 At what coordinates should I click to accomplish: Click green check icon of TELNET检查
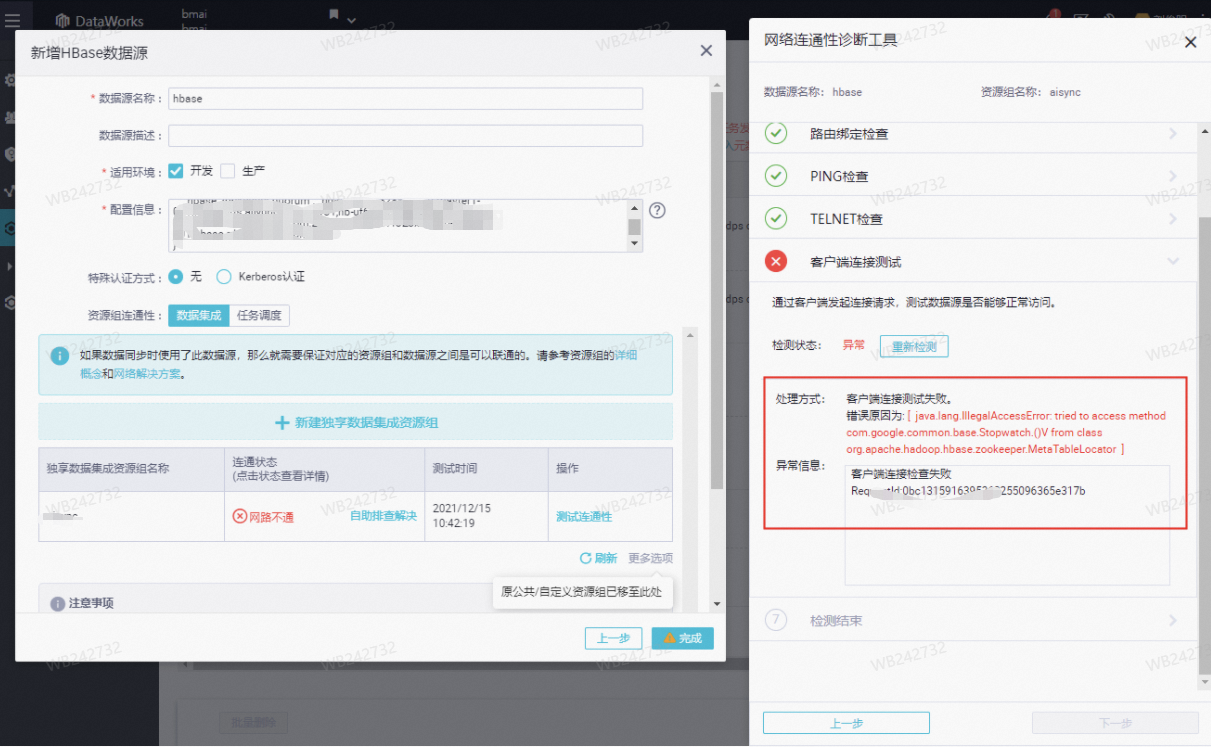(776, 219)
